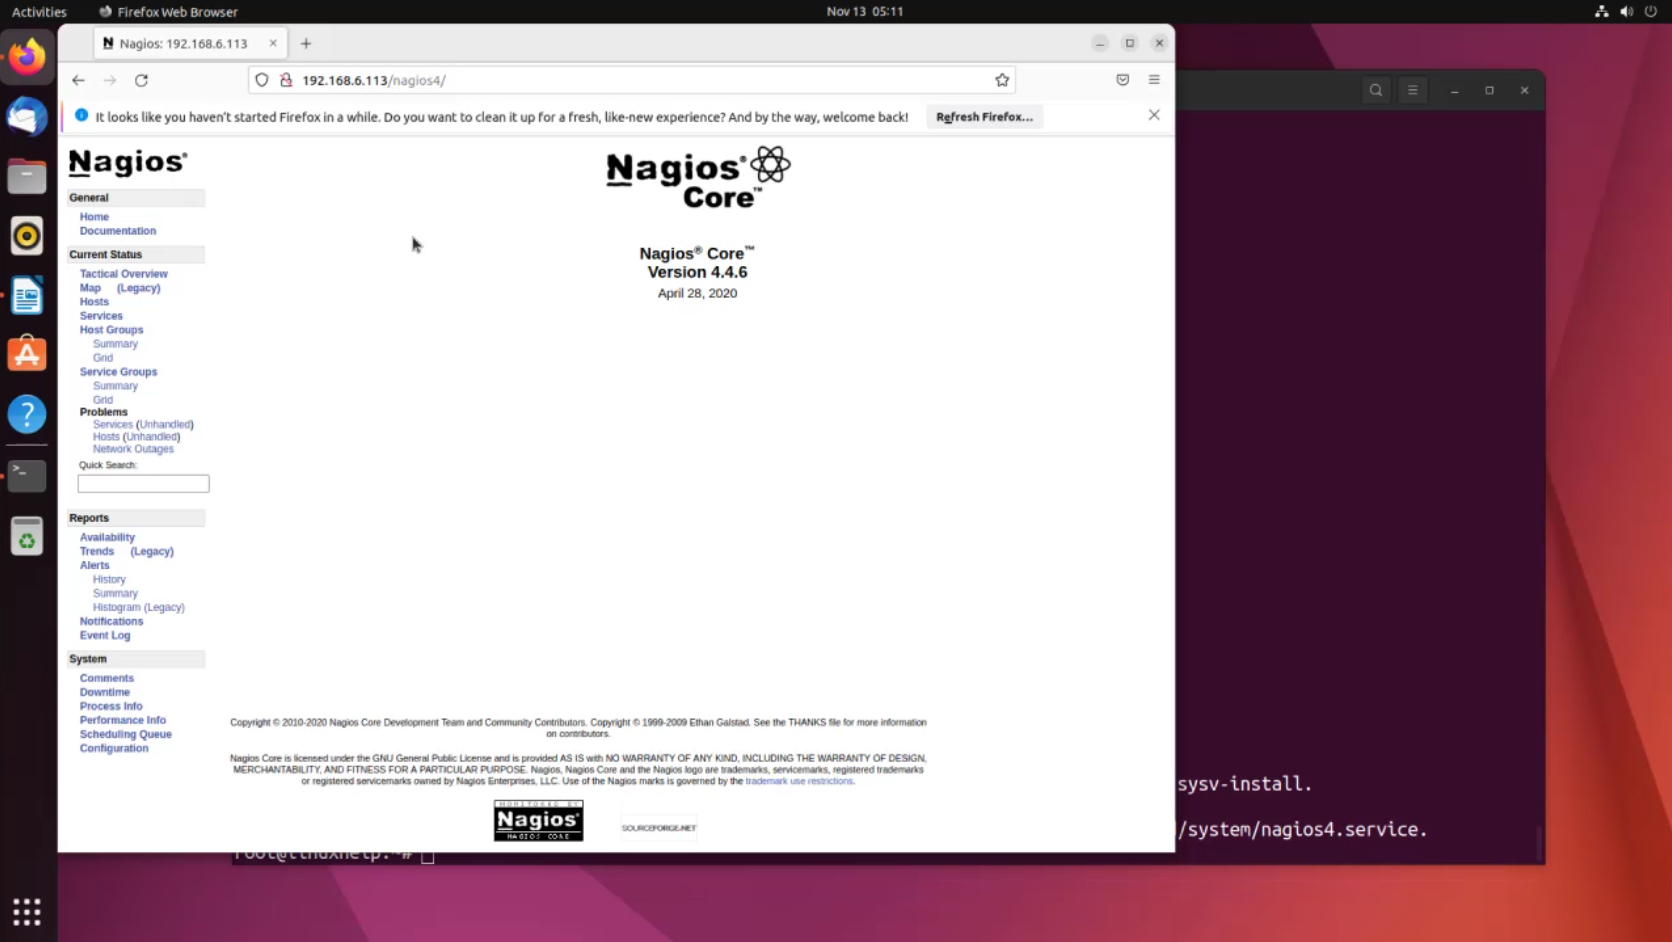1672x942 pixels.
Task: Open the Host Groups link
Action: [111, 330]
